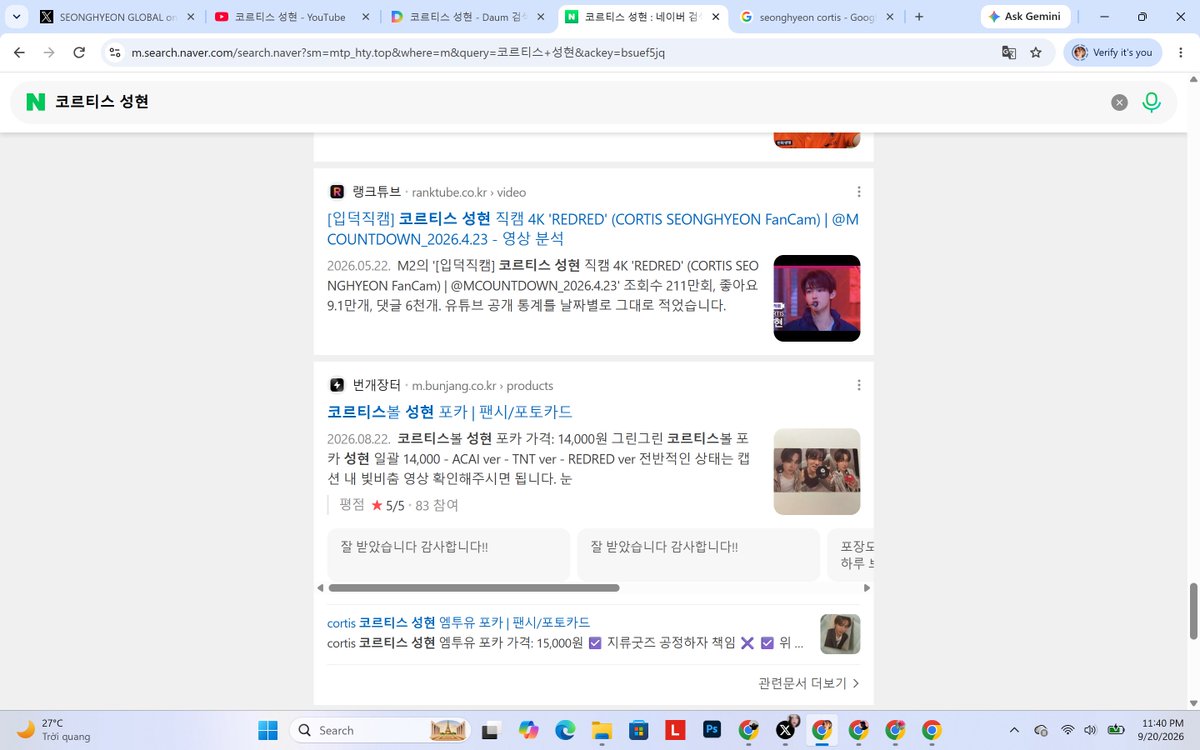Click the page vertical scrollbar thumb
Image resolution: width=1200 pixels, height=750 pixels.
tap(1192, 609)
